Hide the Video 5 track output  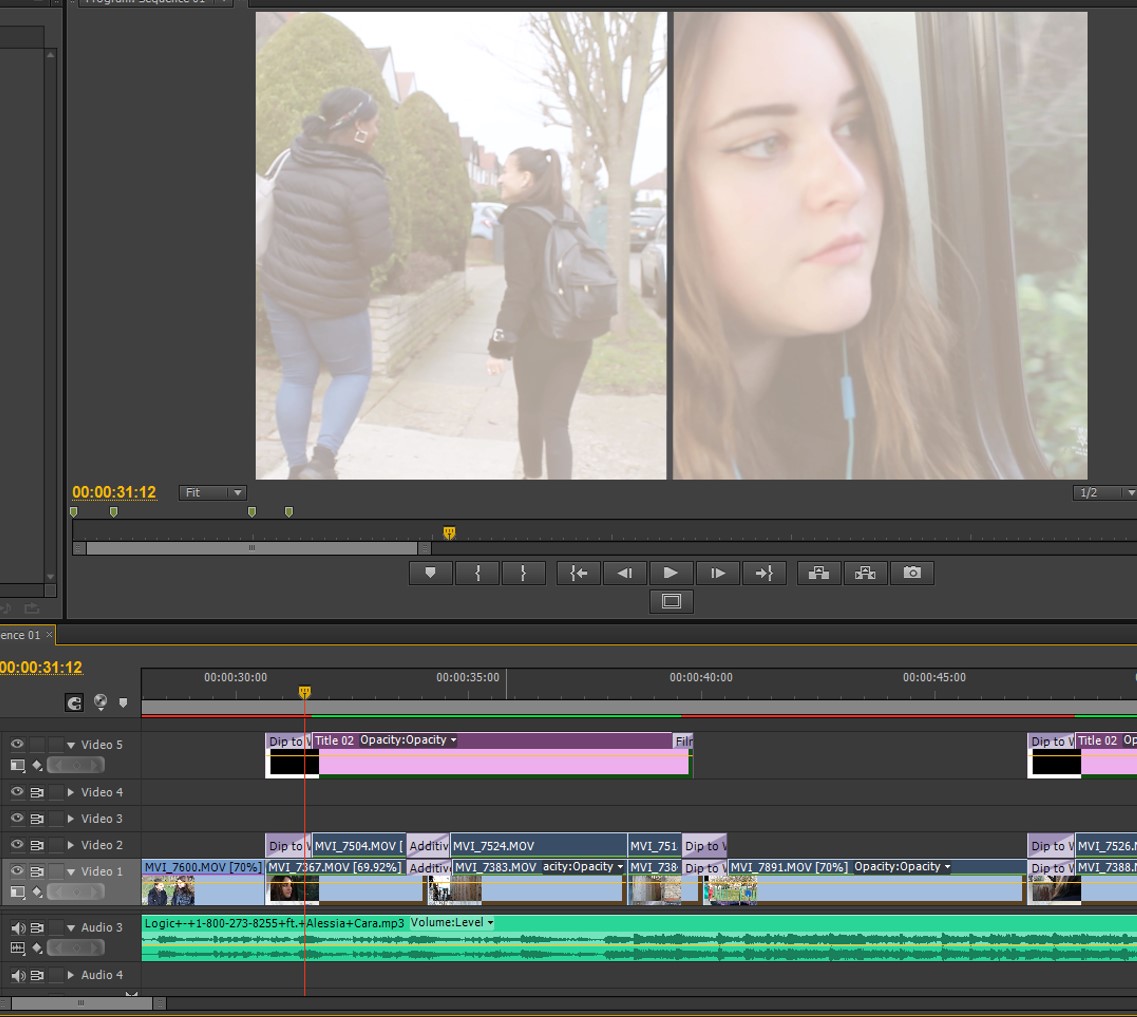17,744
